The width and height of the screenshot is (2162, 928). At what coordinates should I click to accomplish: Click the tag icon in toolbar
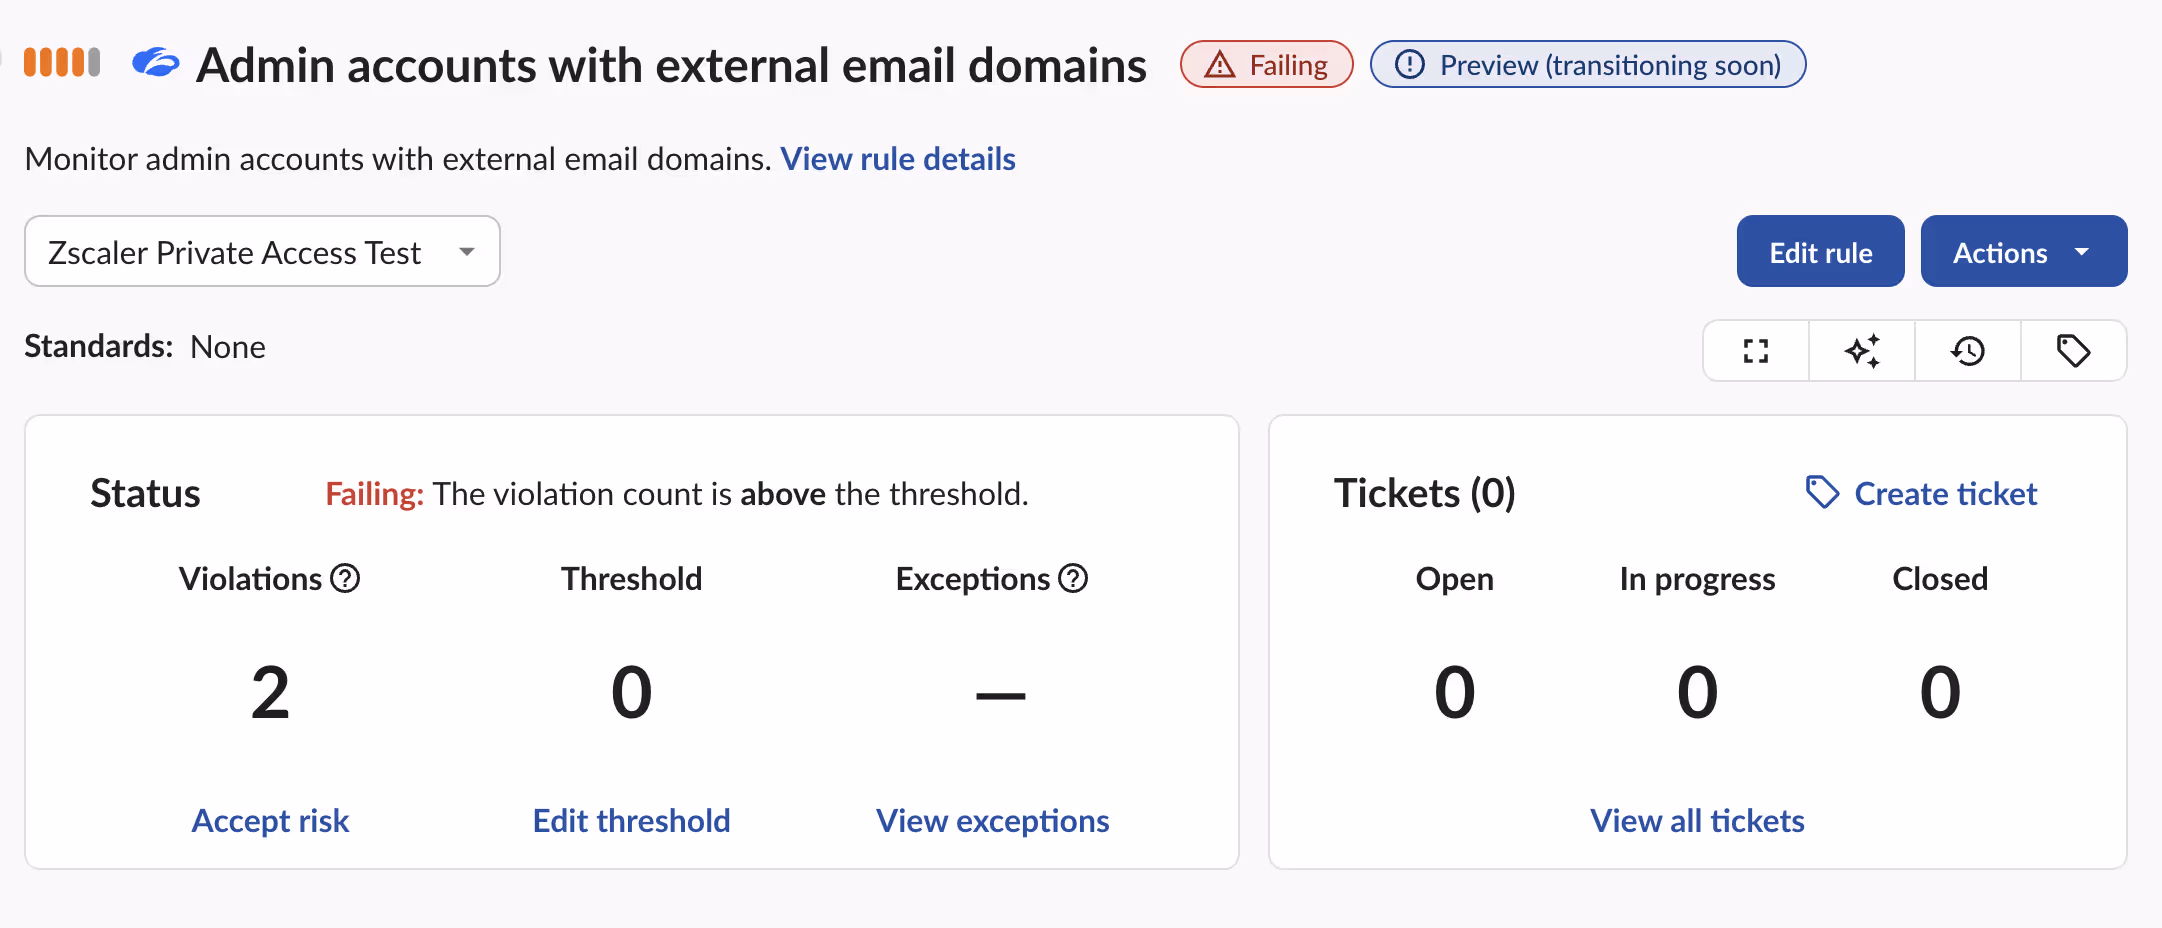pyautogui.click(x=2073, y=351)
